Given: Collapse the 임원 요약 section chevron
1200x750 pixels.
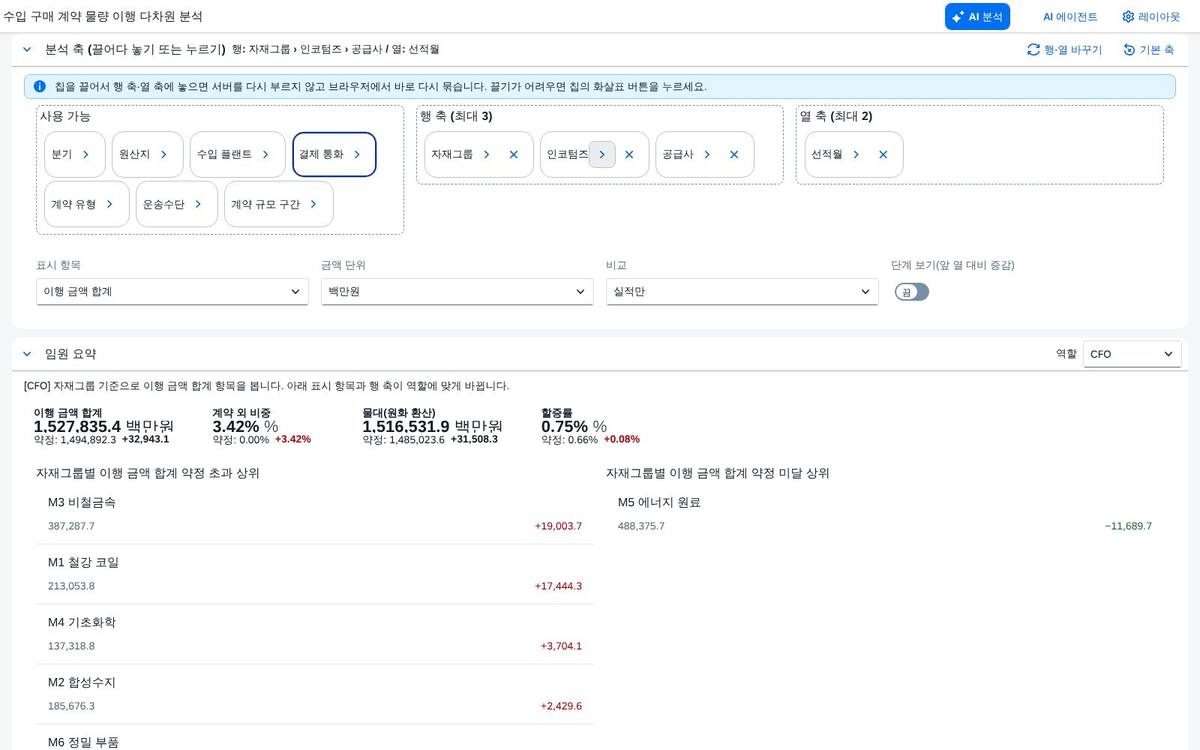Looking at the screenshot, I should click(x=27, y=354).
